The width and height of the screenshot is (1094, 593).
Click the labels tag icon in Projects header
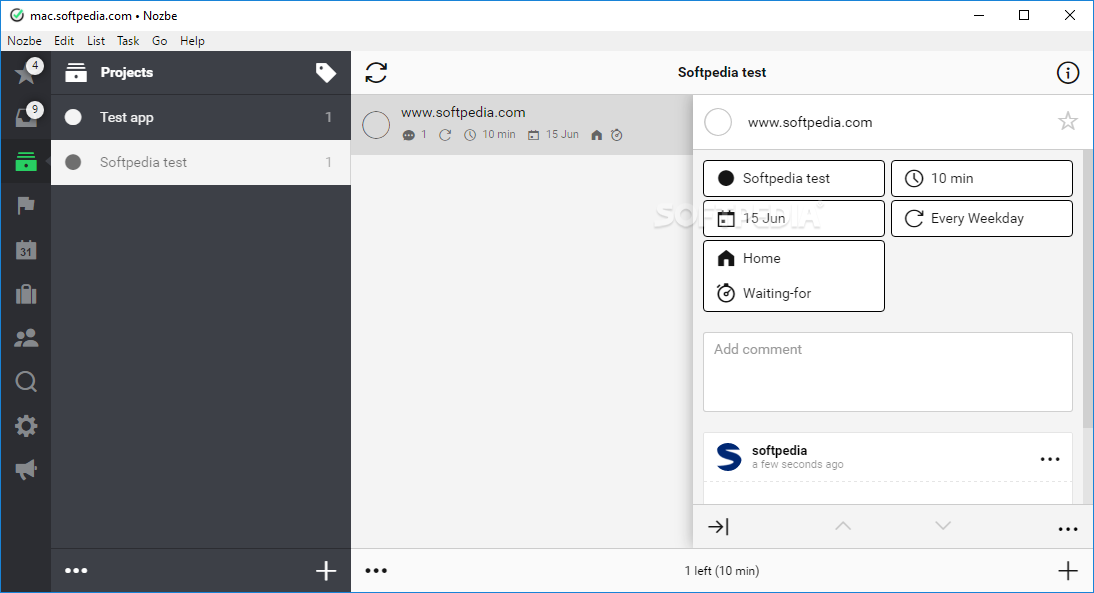pyautogui.click(x=326, y=72)
